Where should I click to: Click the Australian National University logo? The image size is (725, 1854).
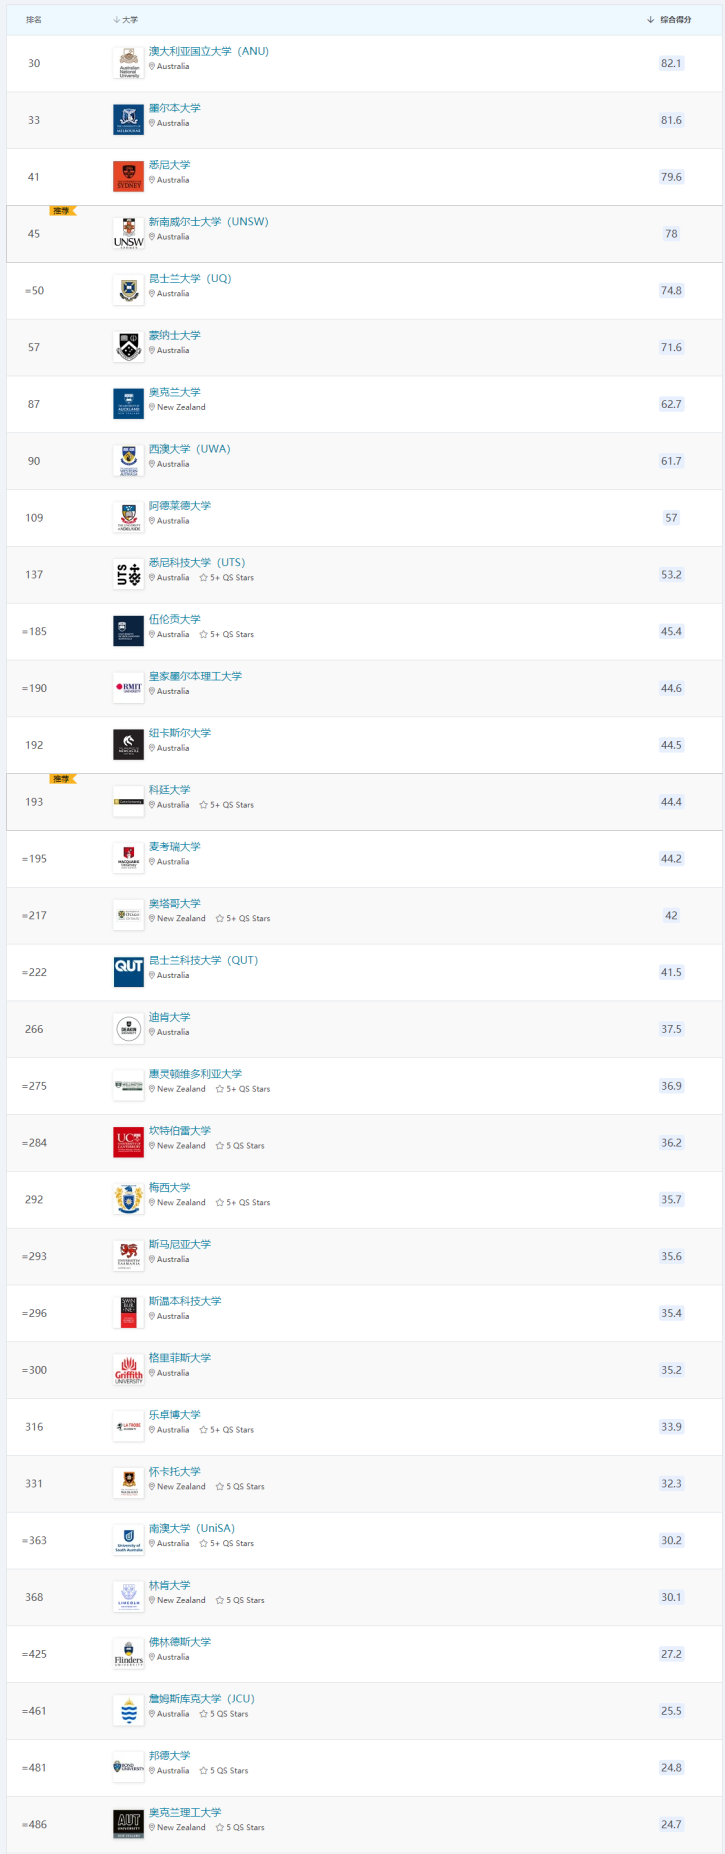click(128, 63)
